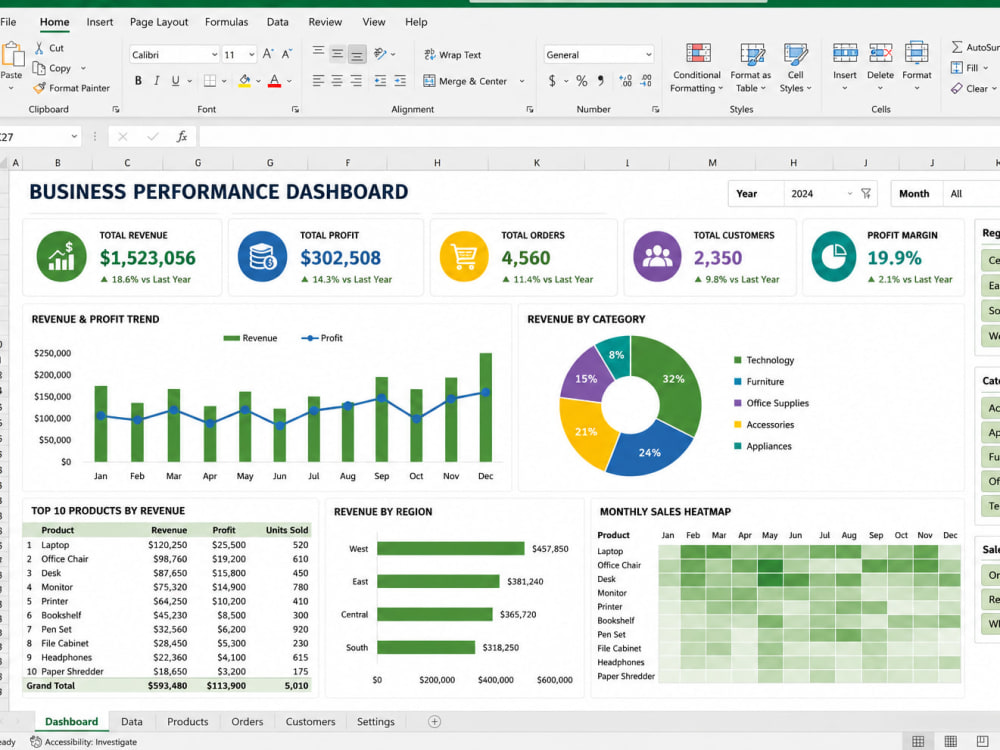Click the Clear eraser button

[x=972, y=89]
